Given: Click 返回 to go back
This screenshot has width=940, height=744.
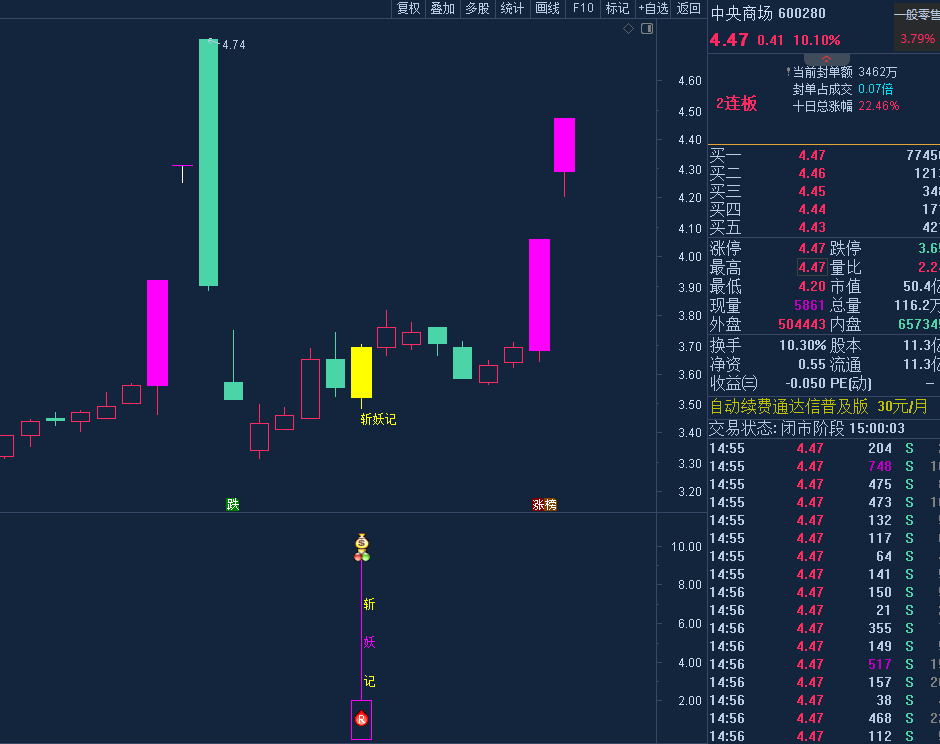Looking at the screenshot, I should (689, 9).
